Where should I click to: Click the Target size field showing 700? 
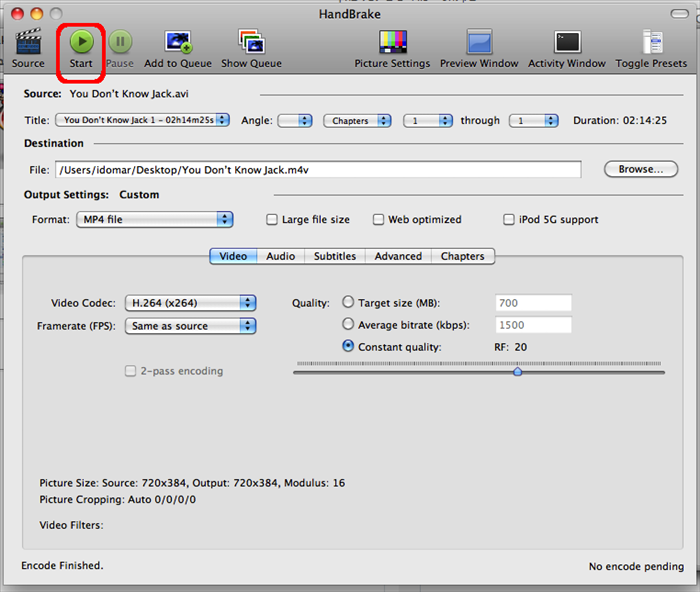(533, 303)
